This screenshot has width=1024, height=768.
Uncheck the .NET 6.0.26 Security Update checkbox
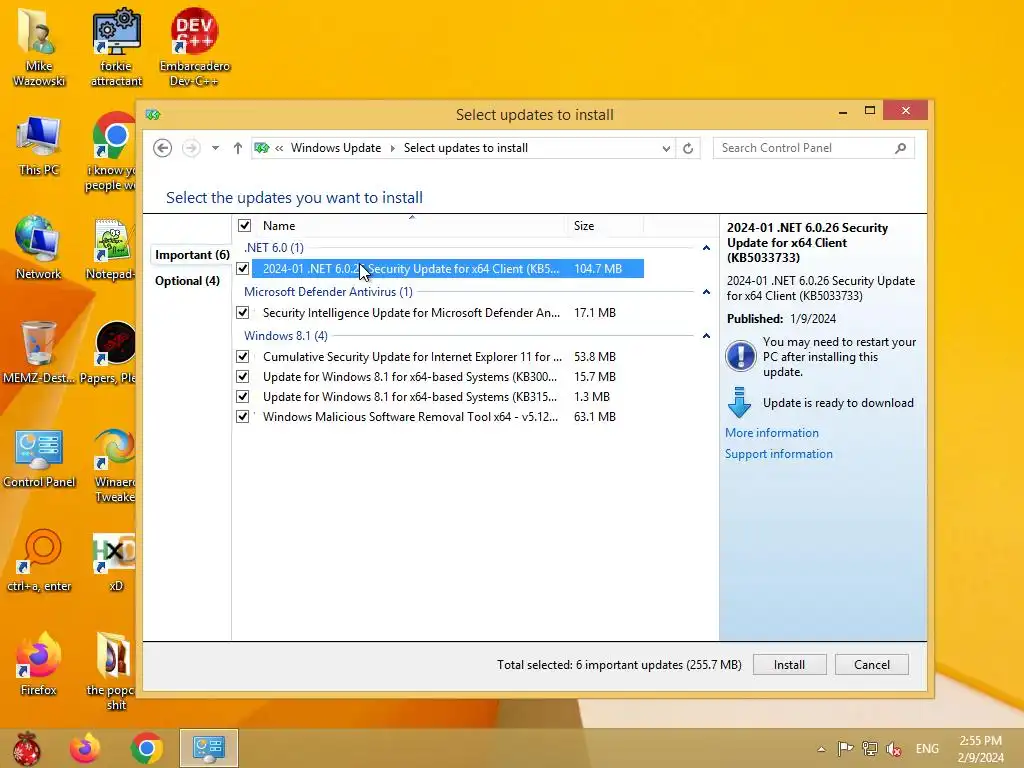[242, 268]
